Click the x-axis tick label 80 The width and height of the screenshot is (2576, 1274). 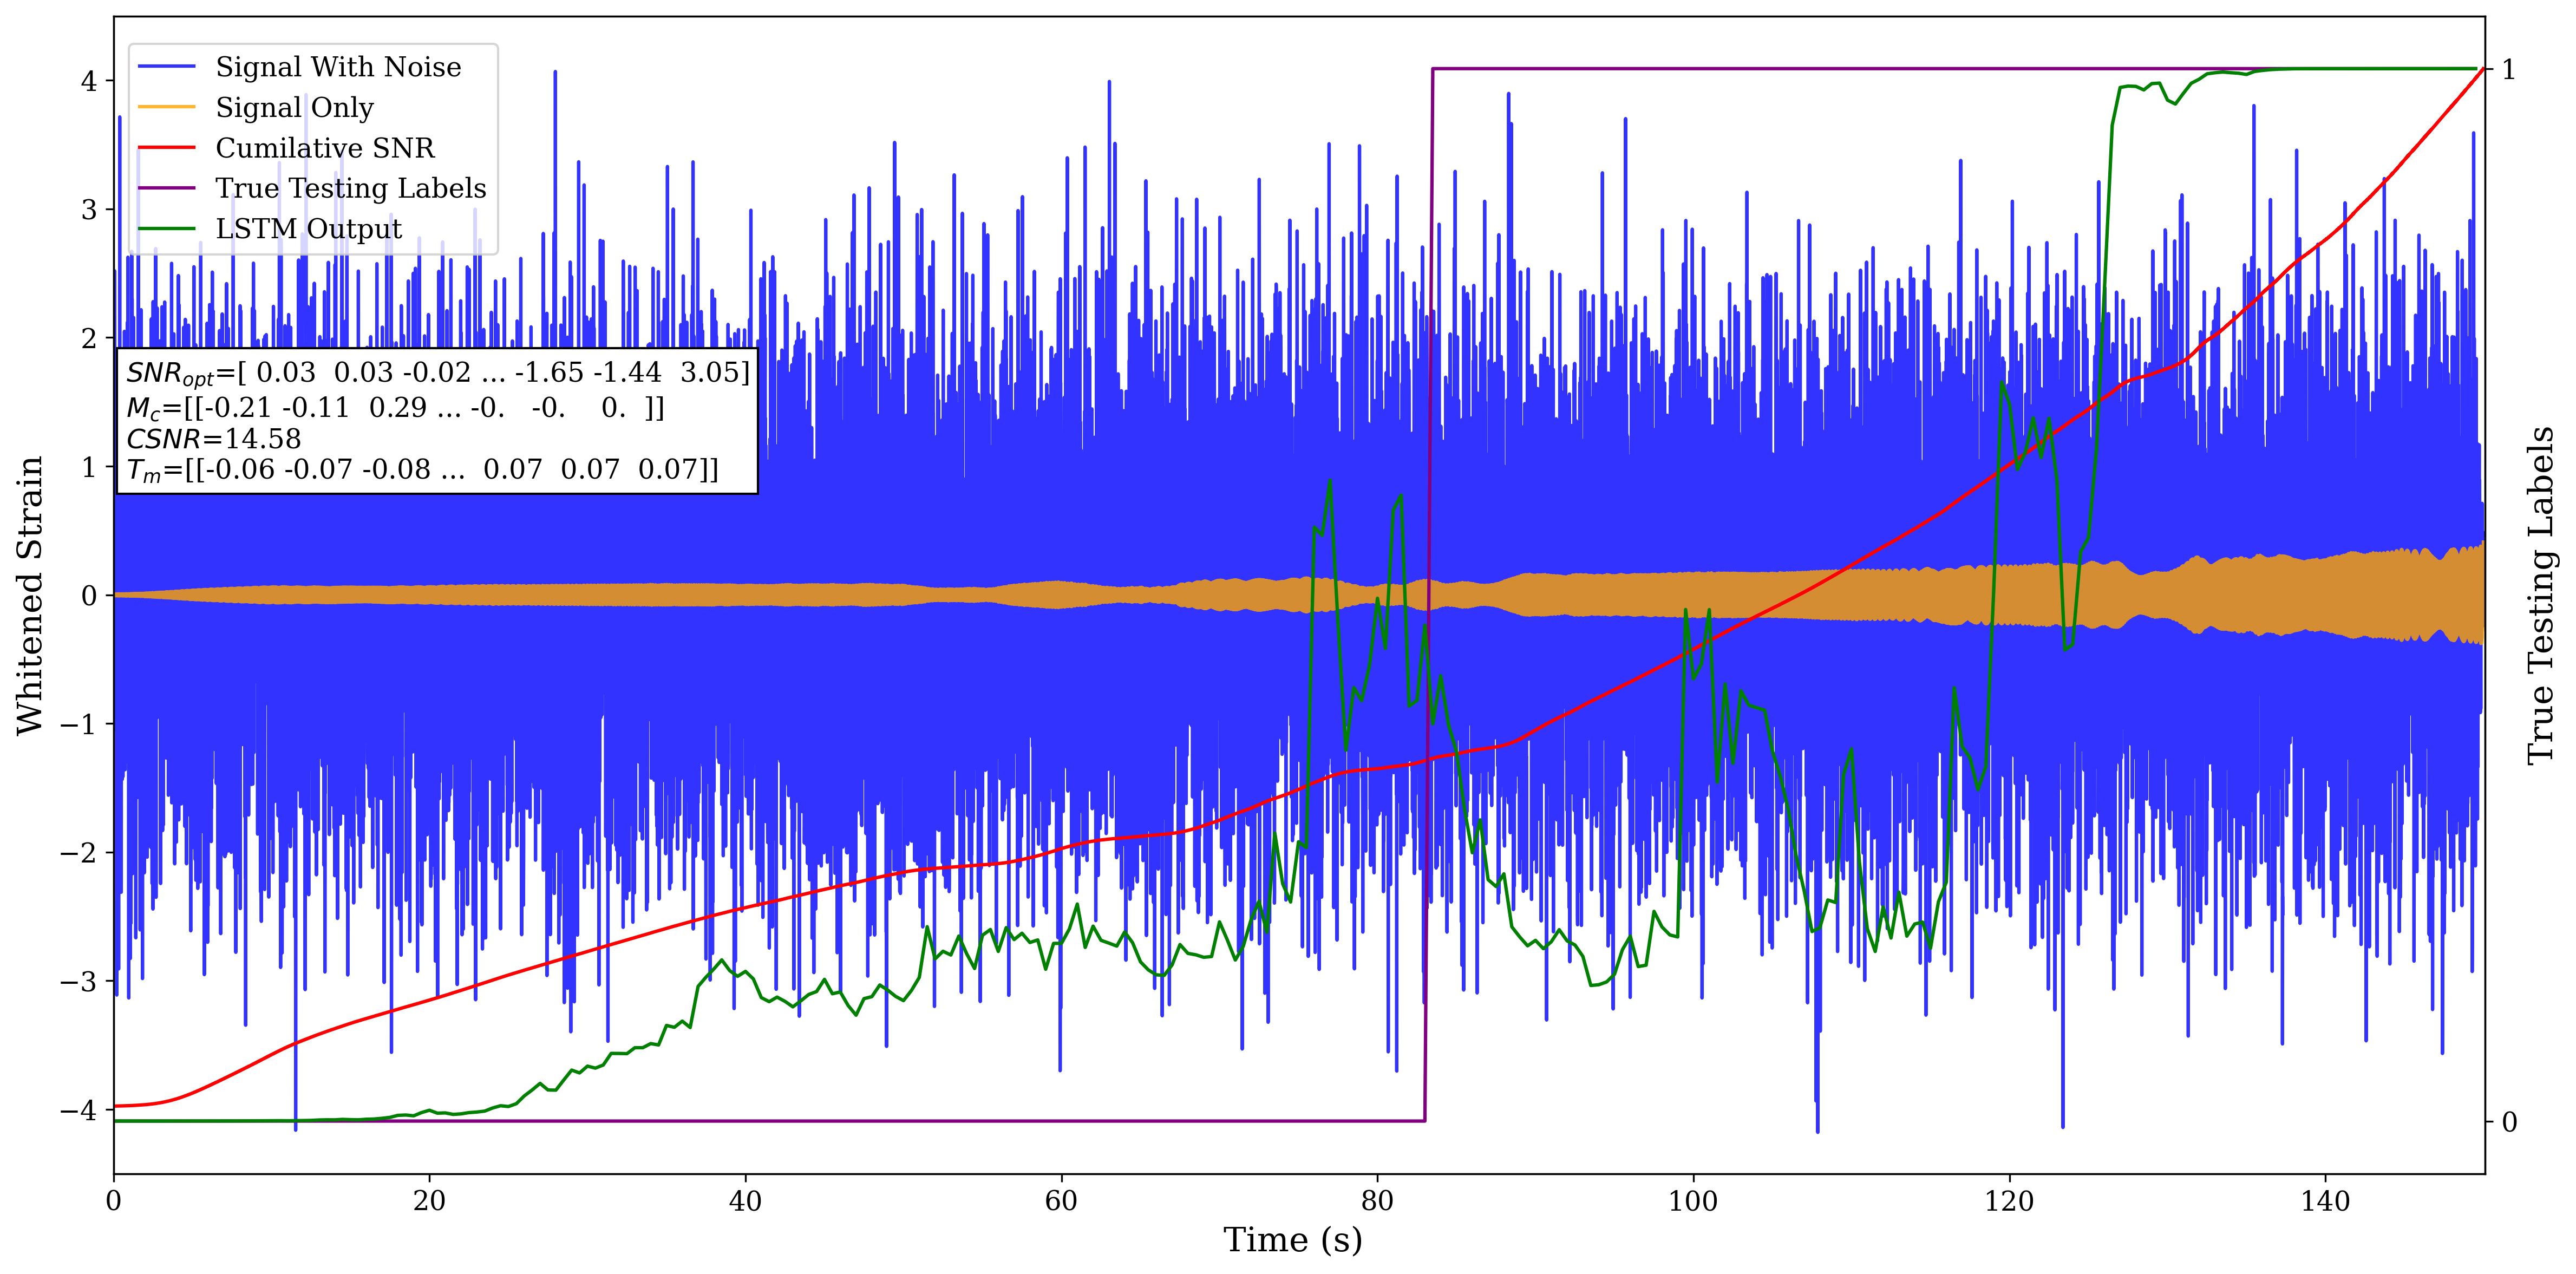click(x=1377, y=1200)
